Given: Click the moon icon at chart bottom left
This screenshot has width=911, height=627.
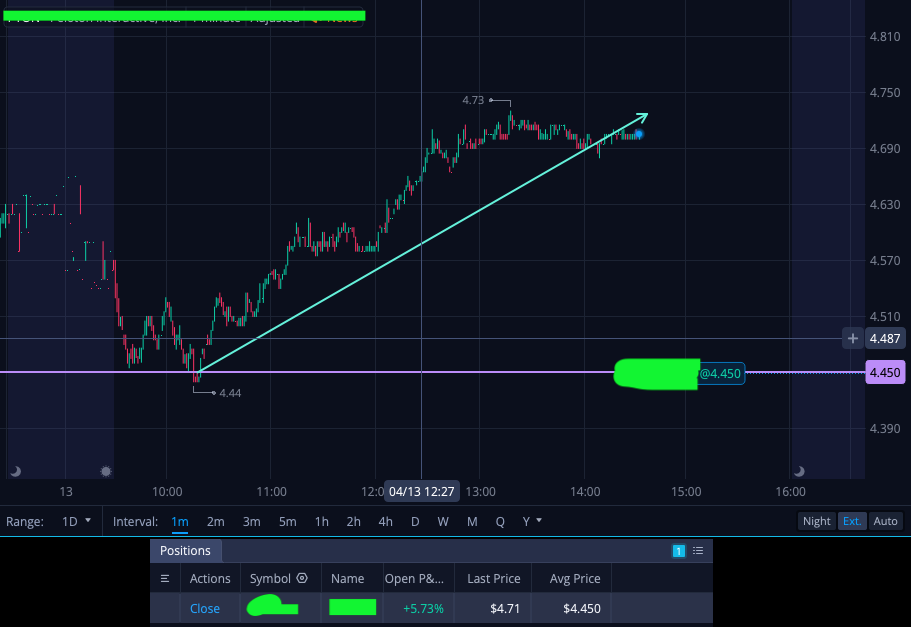Looking at the screenshot, I should point(16,471).
